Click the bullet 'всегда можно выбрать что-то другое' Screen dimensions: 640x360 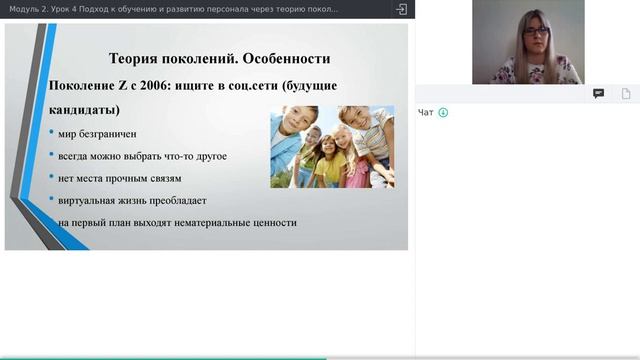[142, 156]
